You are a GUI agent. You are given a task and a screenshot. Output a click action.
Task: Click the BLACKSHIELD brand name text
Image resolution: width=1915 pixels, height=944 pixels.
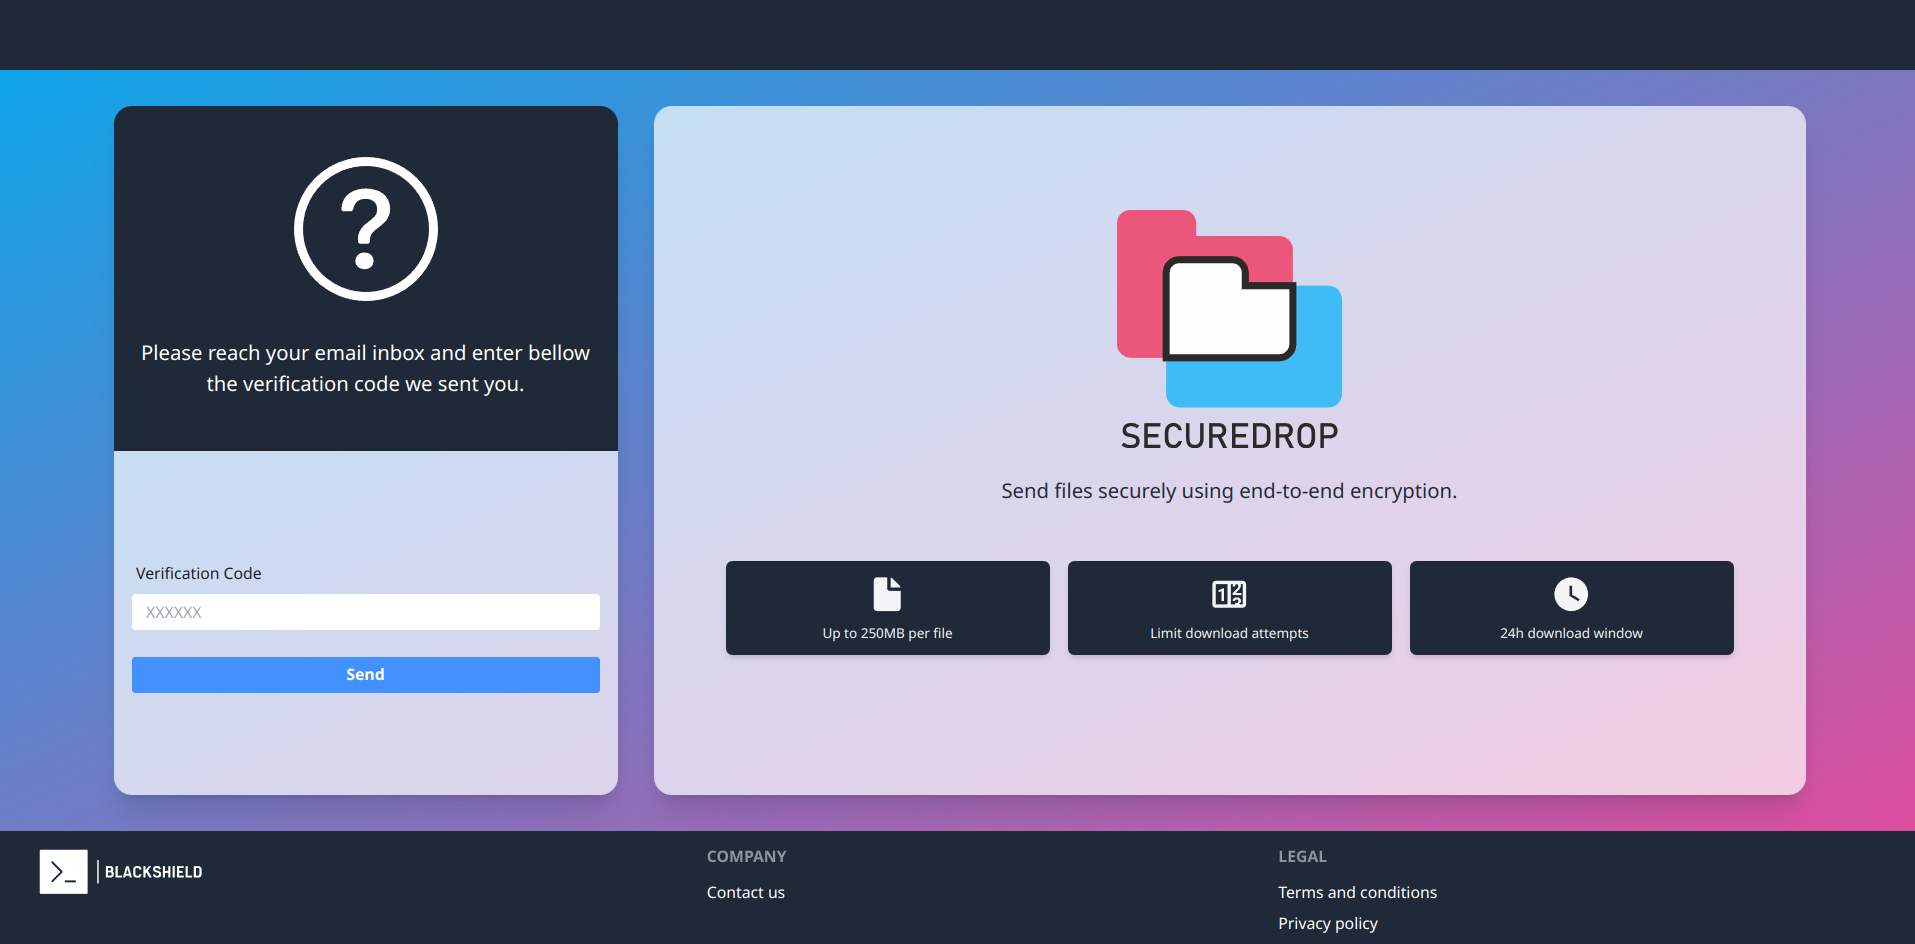154,872
